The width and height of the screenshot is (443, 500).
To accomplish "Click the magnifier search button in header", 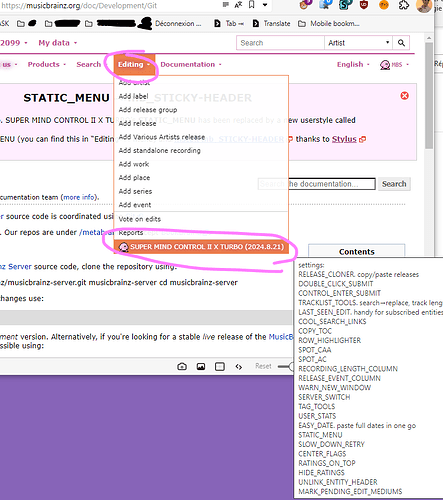I will tap(401, 43).
